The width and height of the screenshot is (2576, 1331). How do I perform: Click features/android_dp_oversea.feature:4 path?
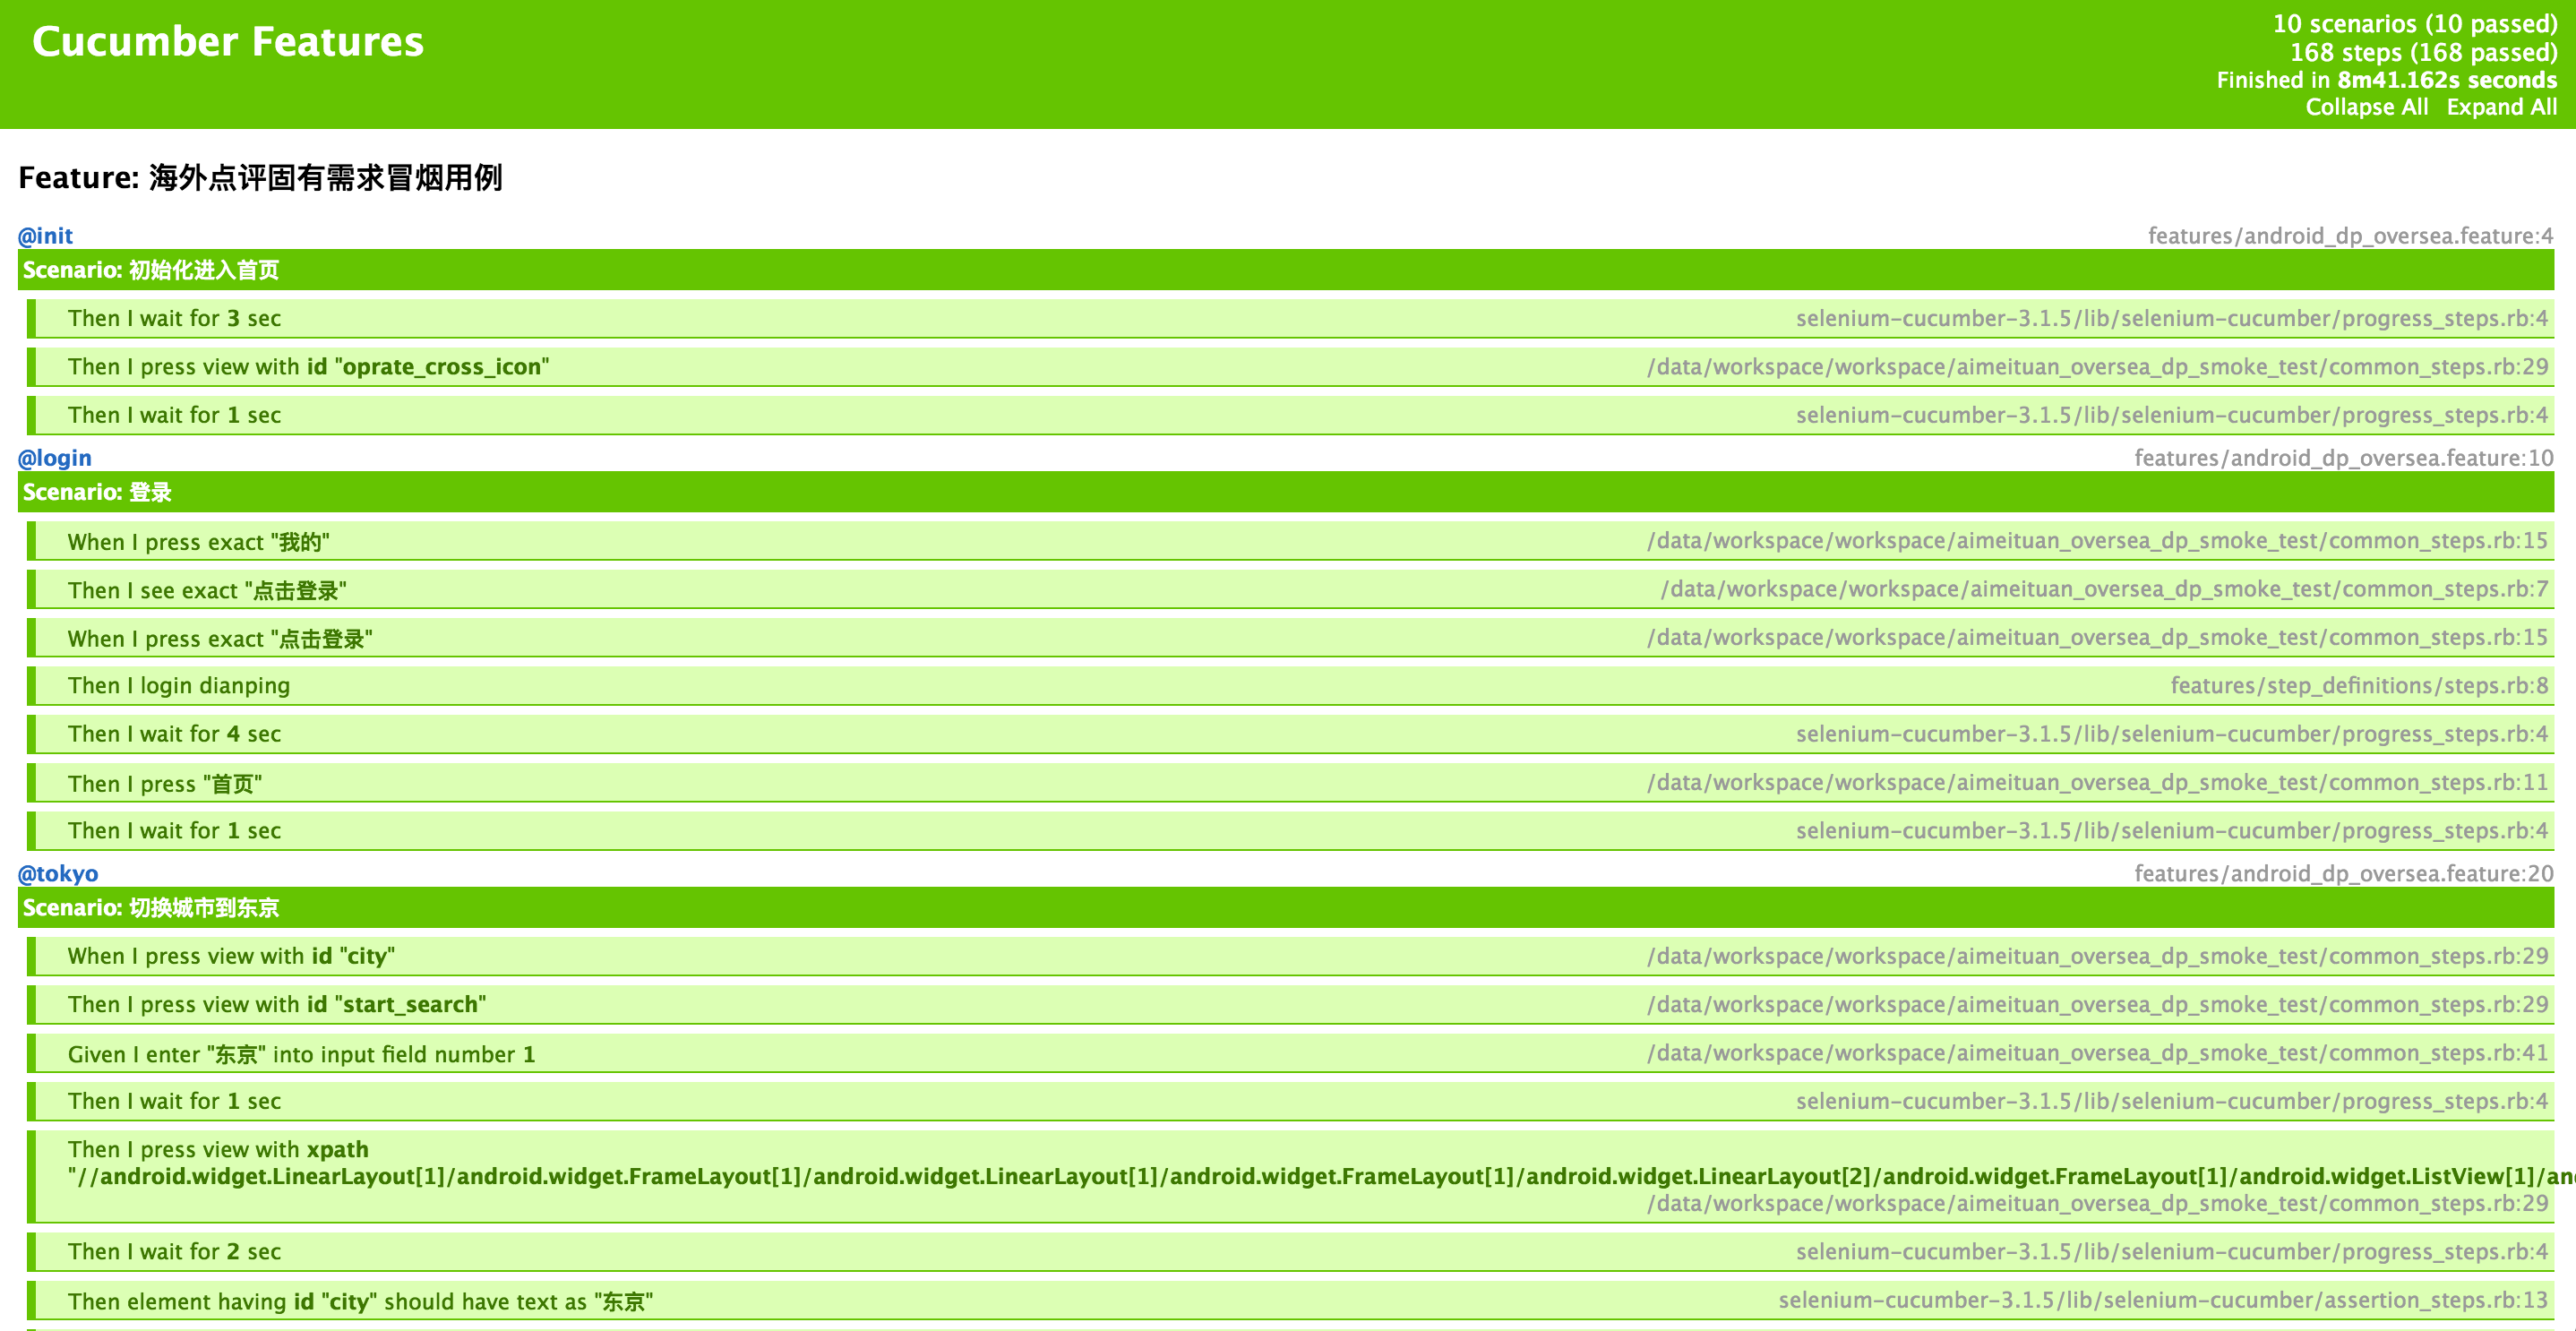tap(2350, 236)
